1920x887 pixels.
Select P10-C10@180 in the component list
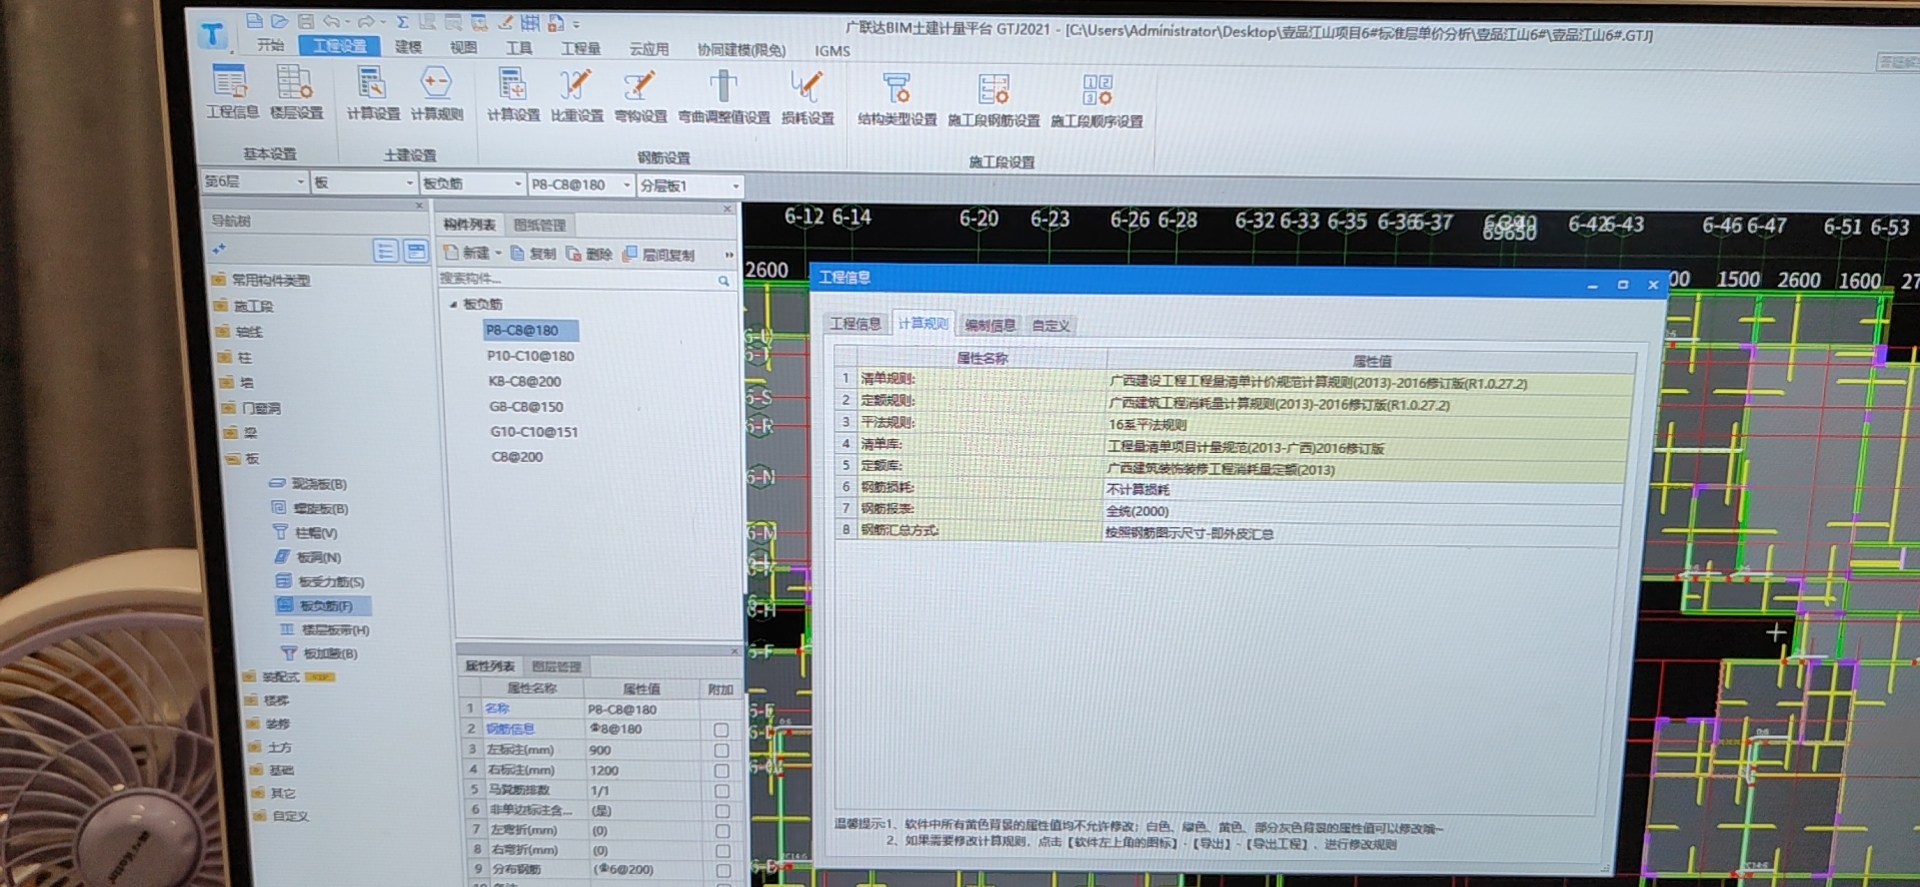[530, 356]
